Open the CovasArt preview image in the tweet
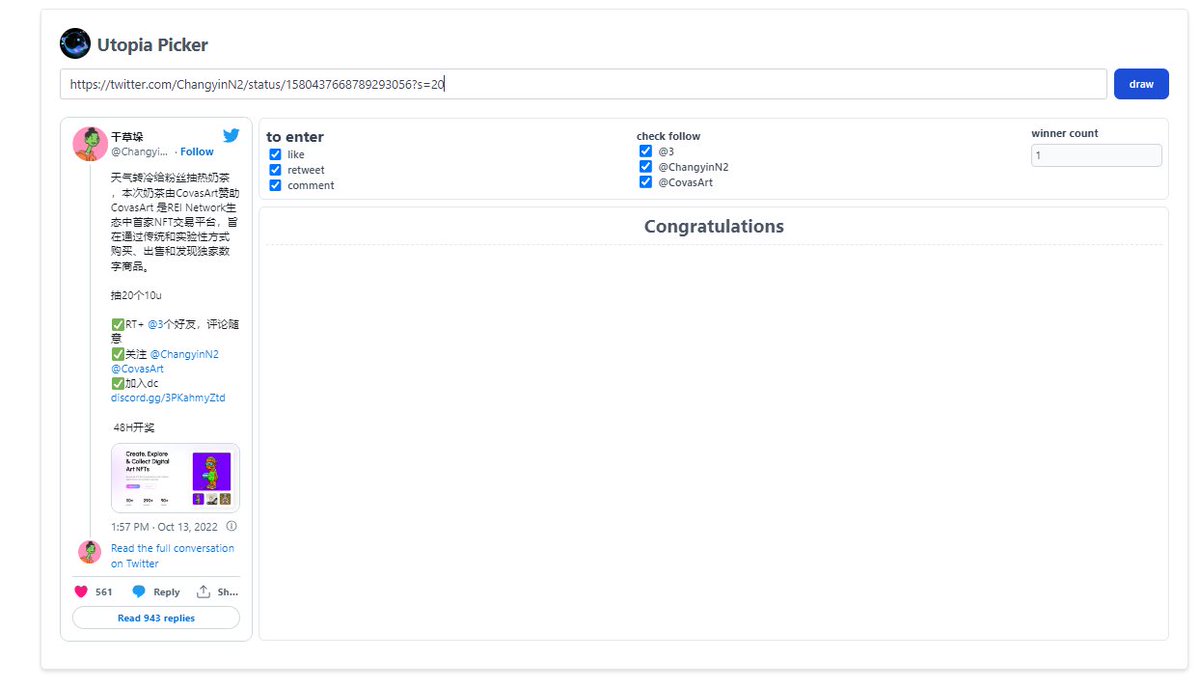 coord(175,478)
